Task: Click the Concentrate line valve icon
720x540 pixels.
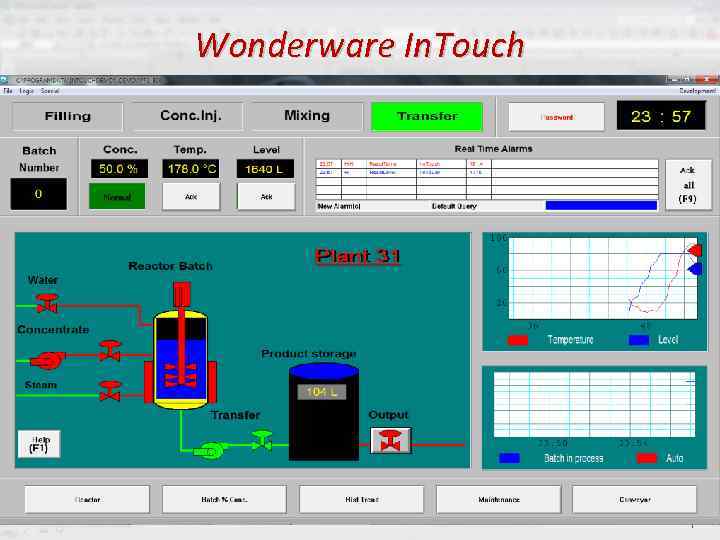Action: click(110, 351)
